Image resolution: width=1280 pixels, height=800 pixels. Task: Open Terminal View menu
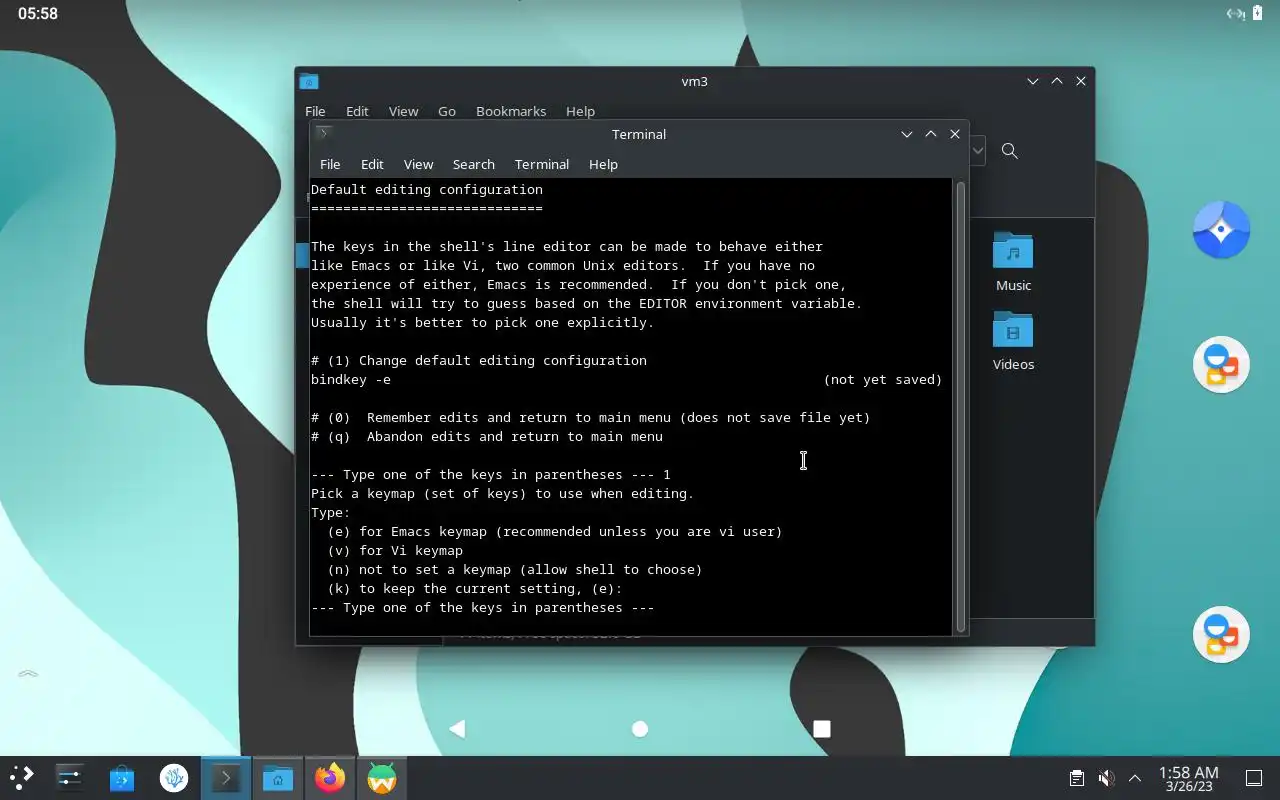pos(418,164)
